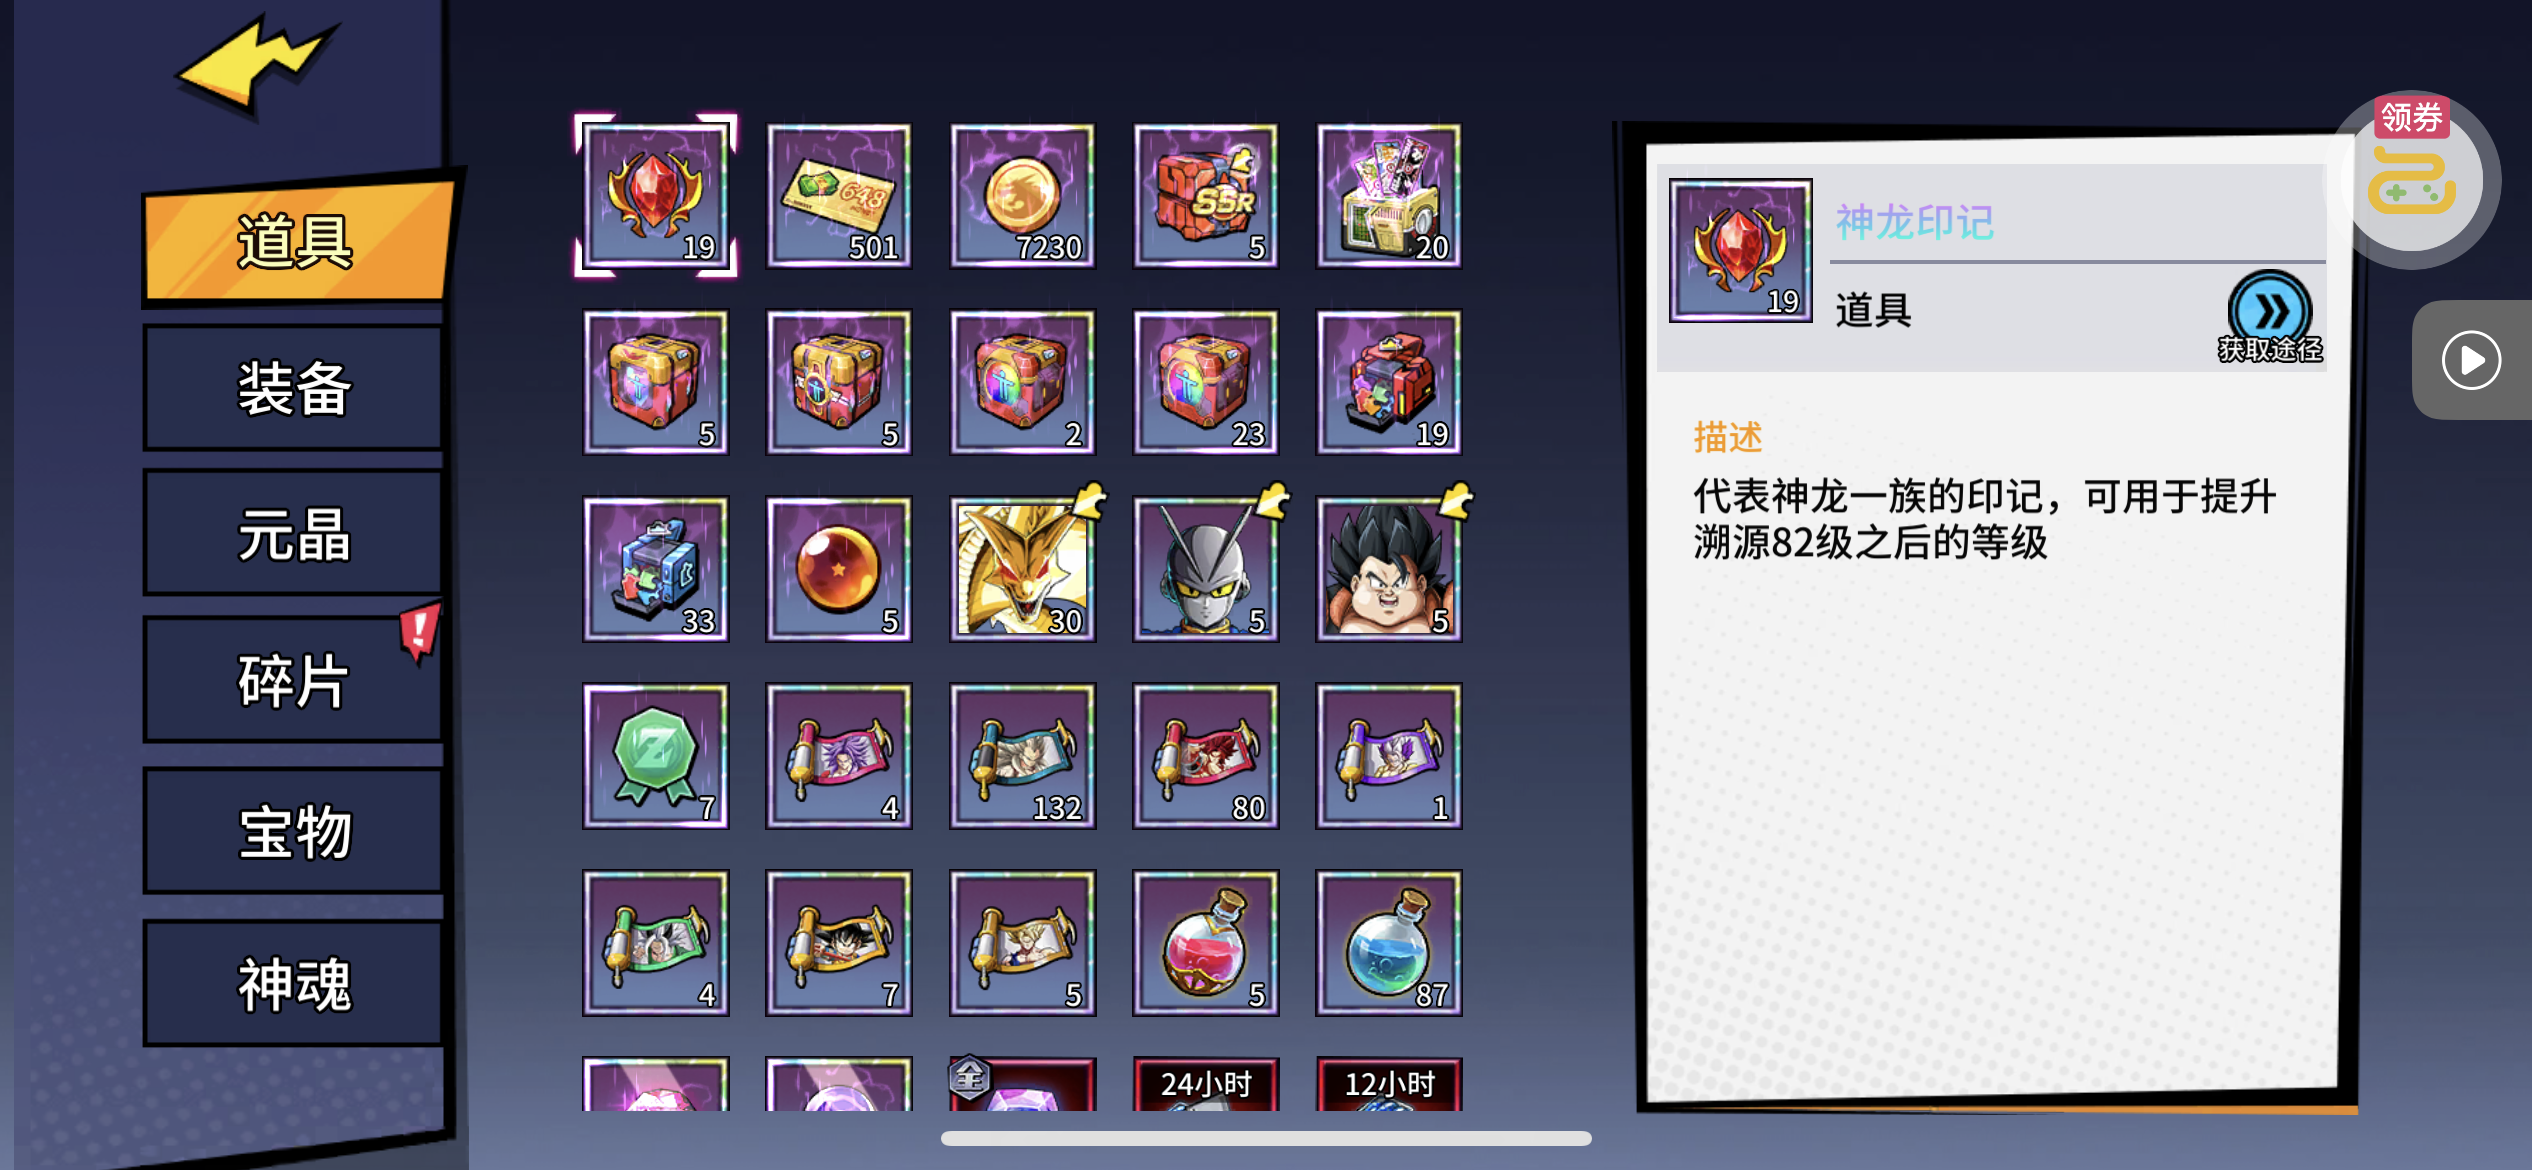The width and height of the screenshot is (2532, 1170).
Task: Select the red potion flask item
Action: pos(1205,943)
